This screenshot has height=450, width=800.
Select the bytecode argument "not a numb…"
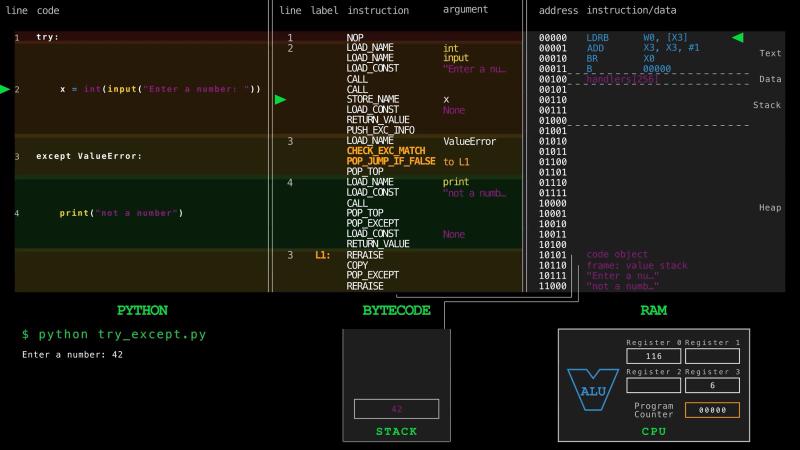(474, 193)
